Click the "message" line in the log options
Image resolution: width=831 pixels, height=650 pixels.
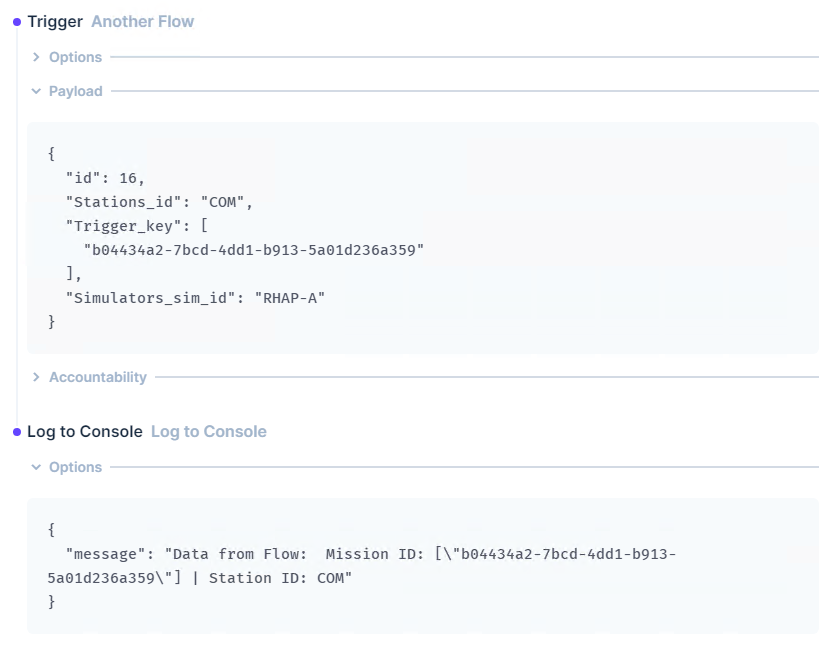point(371,555)
